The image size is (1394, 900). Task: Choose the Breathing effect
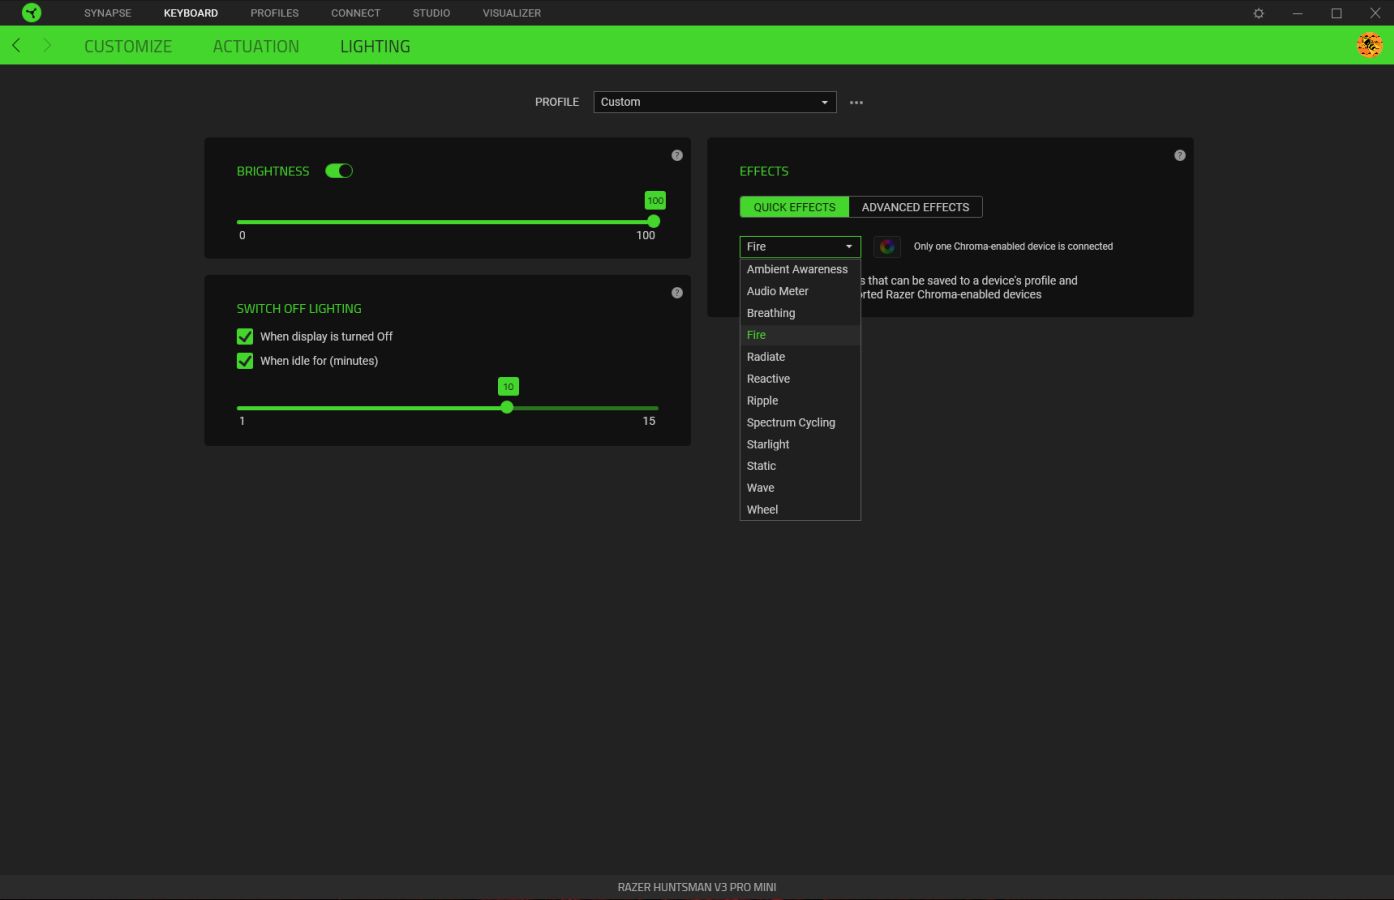click(800, 313)
